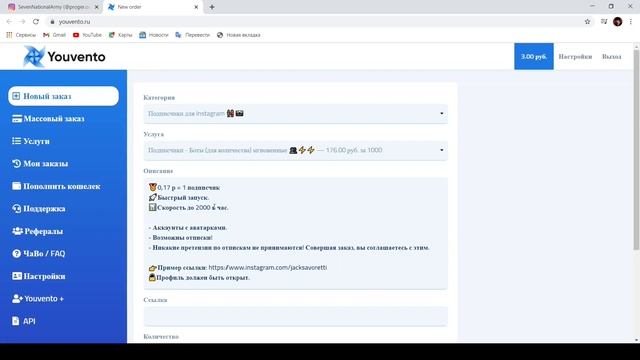Click the 3.00 руб. balance button
Screen dimensions: 640x360
[x=534, y=56]
